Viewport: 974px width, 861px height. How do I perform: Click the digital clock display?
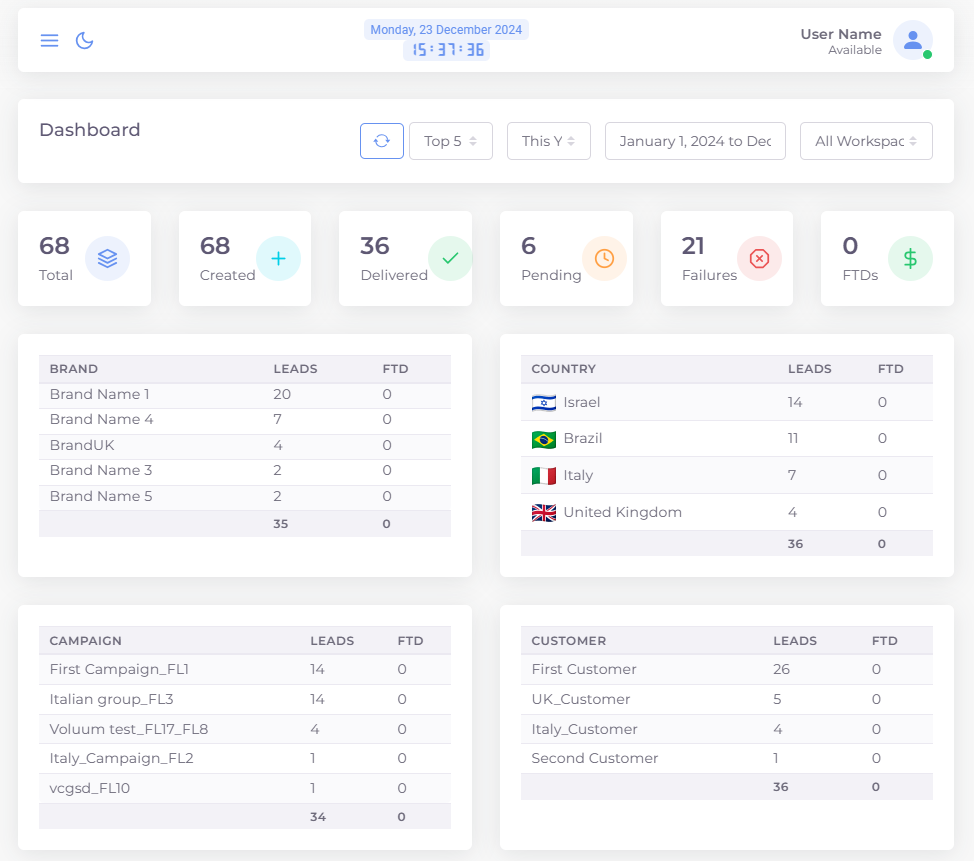[x=447, y=50]
